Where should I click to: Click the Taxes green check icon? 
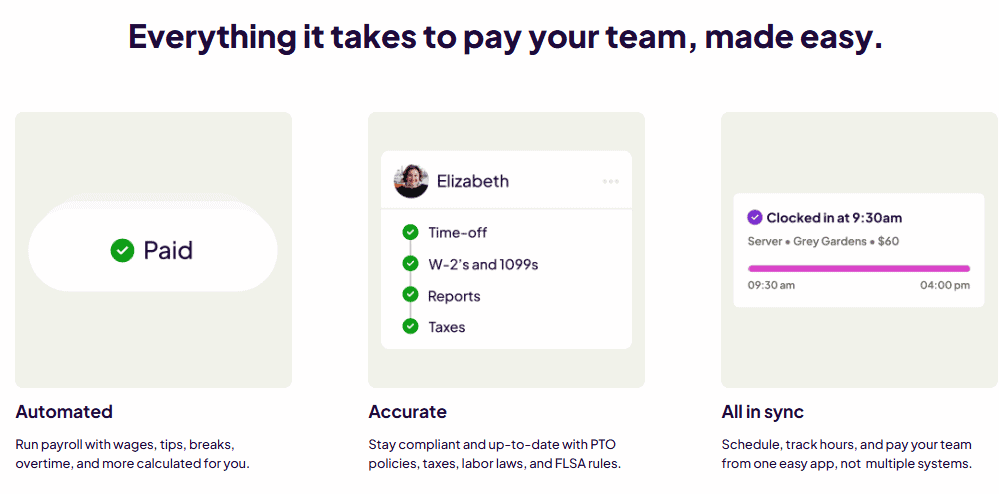(410, 326)
